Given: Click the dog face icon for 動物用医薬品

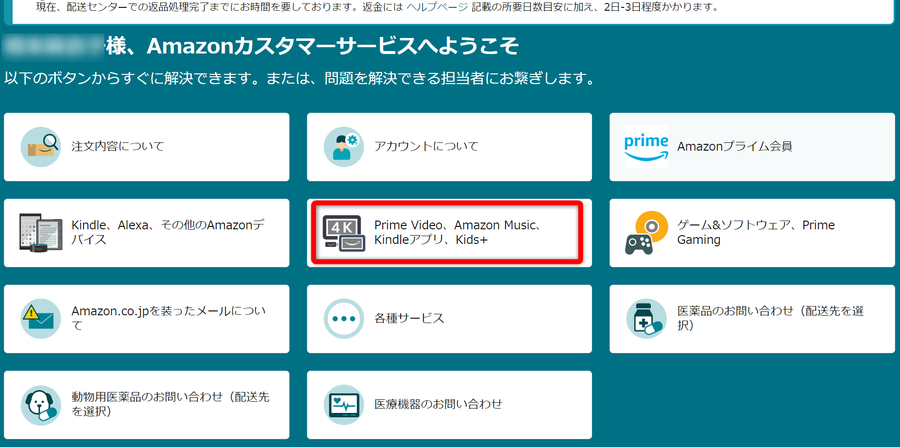Looking at the screenshot, I should click(x=41, y=405).
